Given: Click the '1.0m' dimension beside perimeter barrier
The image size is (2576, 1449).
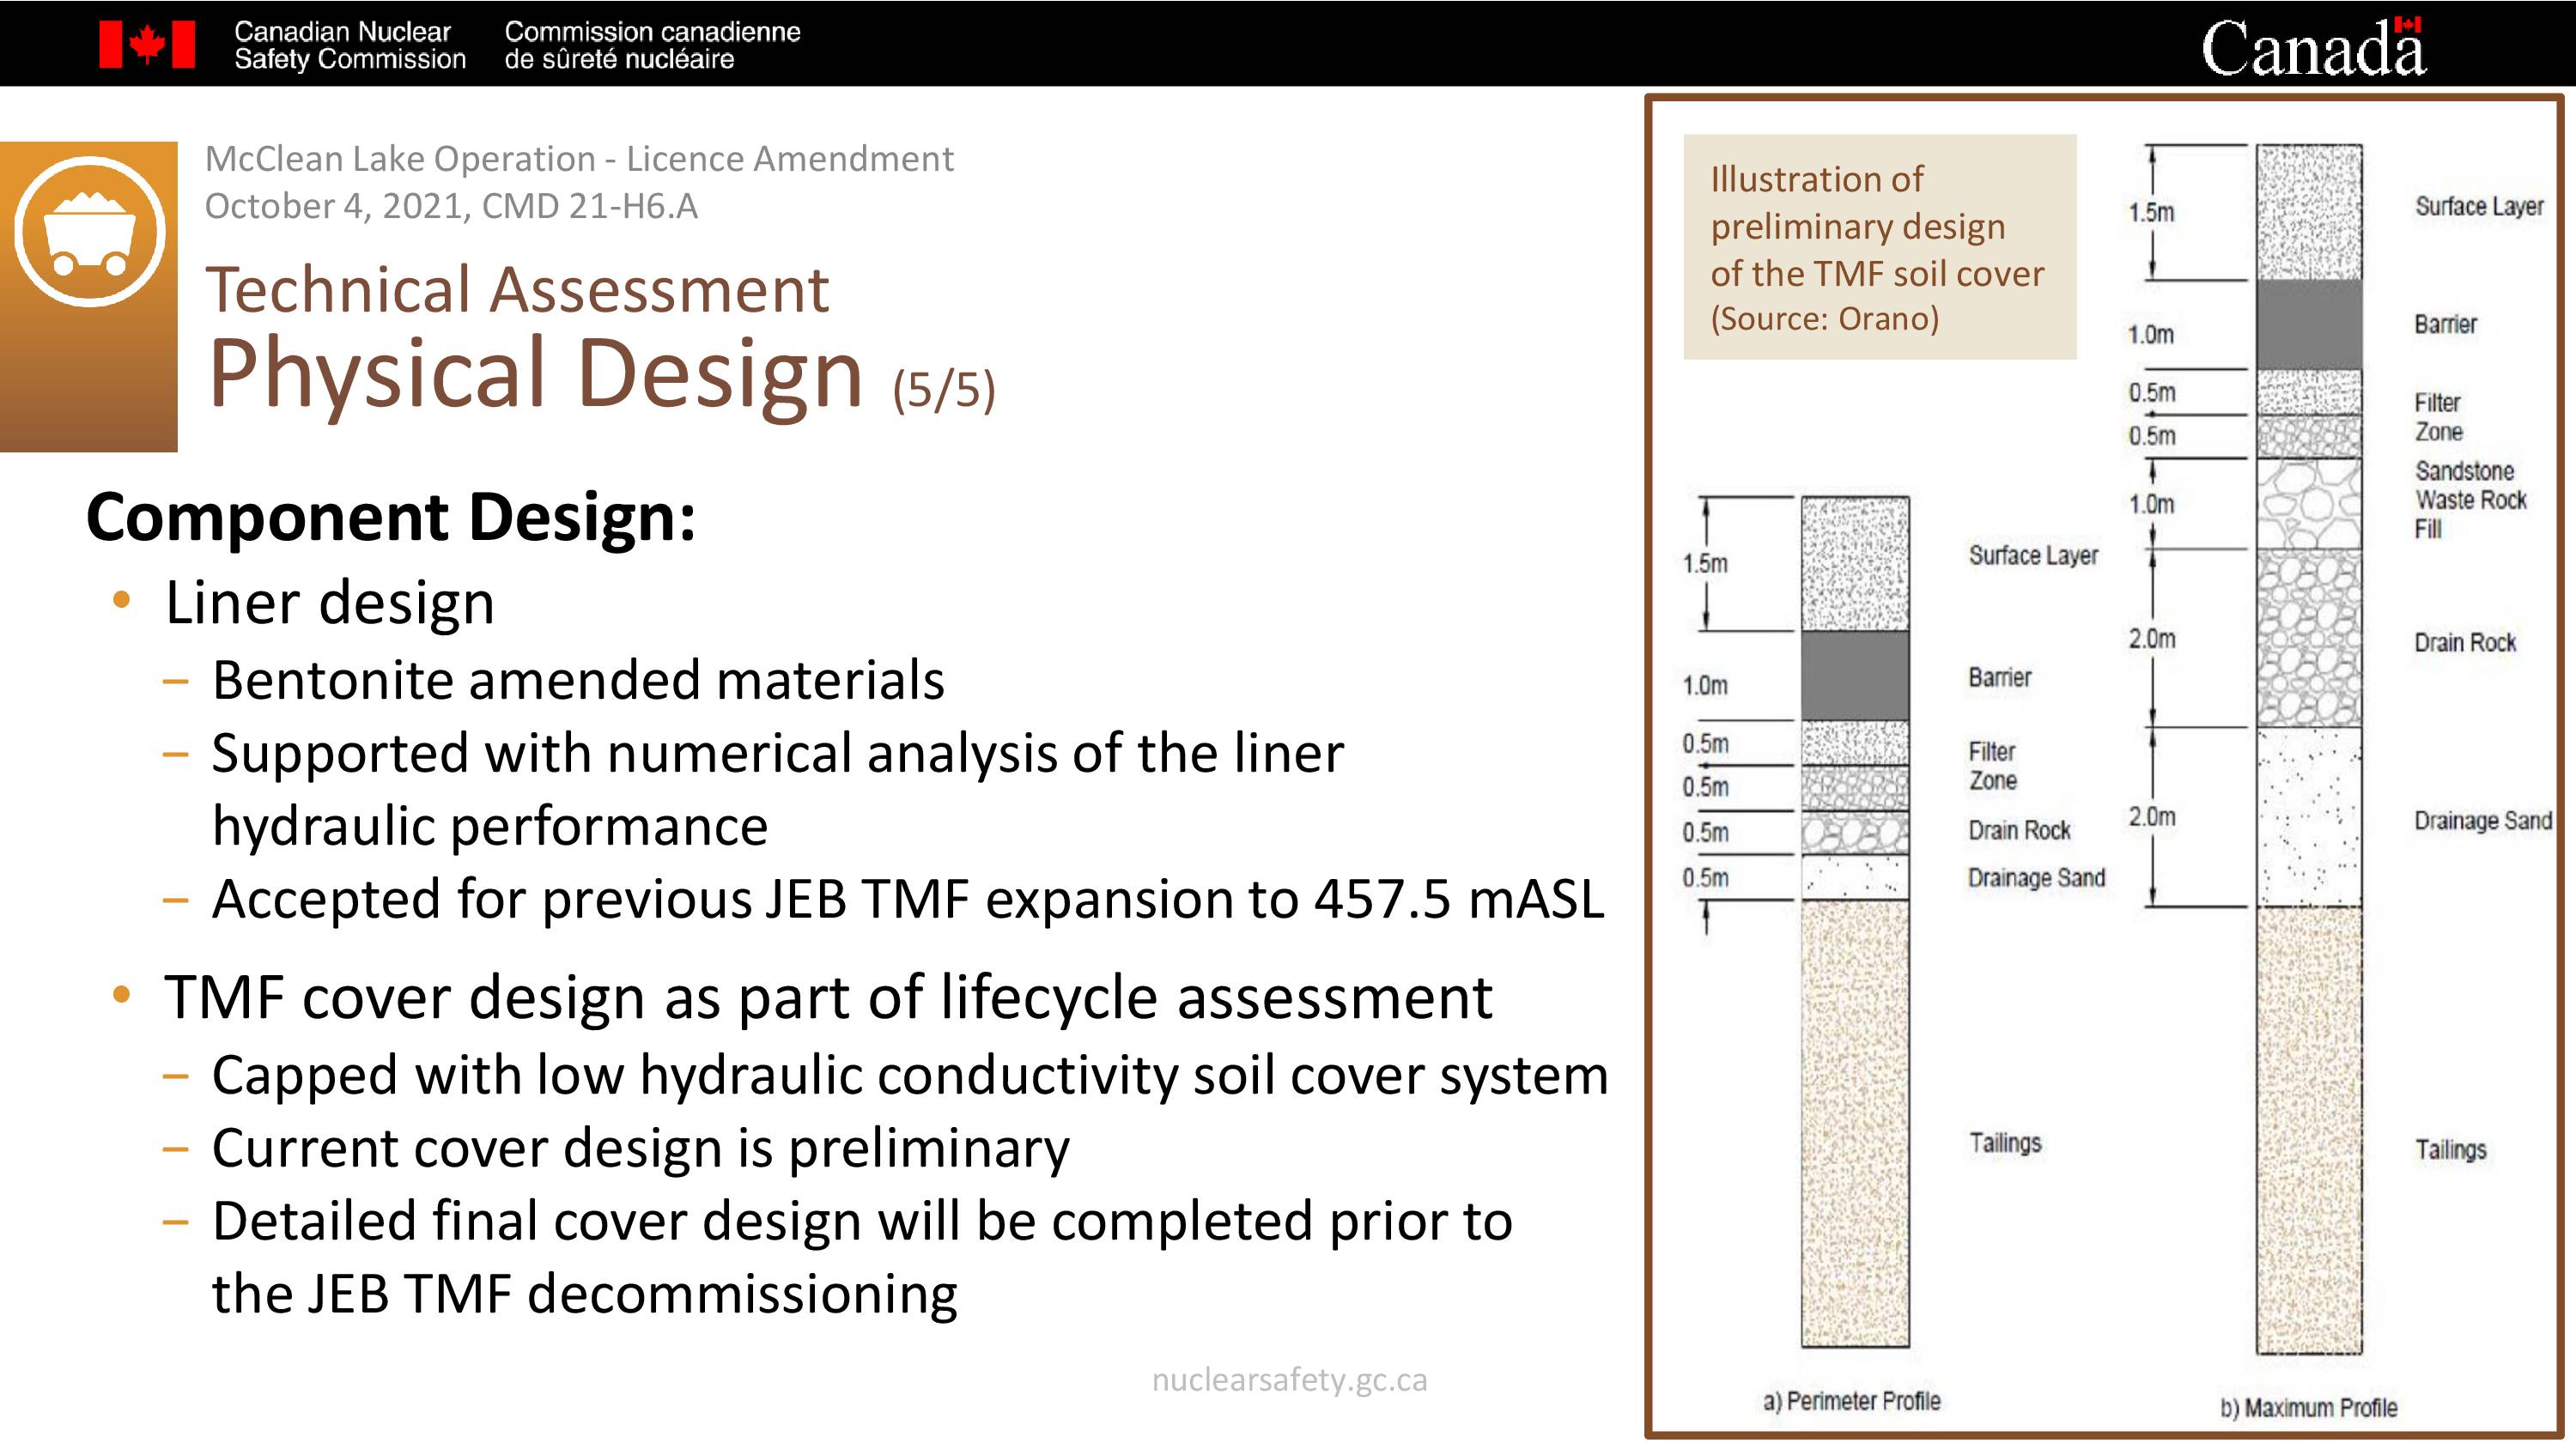Looking at the screenshot, I should [x=1705, y=686].
